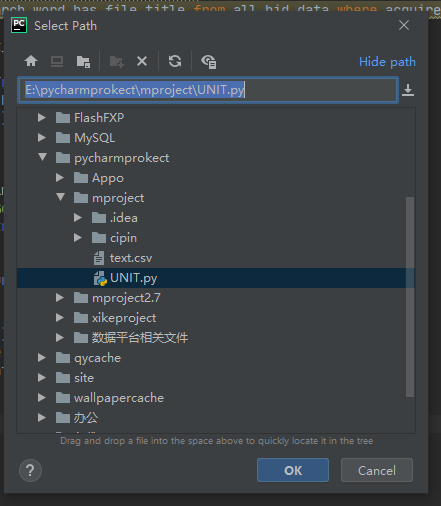Screen dimensions: 441x506
Task: Click the Delete (X) toolbar icon
Action: (142, 61)
